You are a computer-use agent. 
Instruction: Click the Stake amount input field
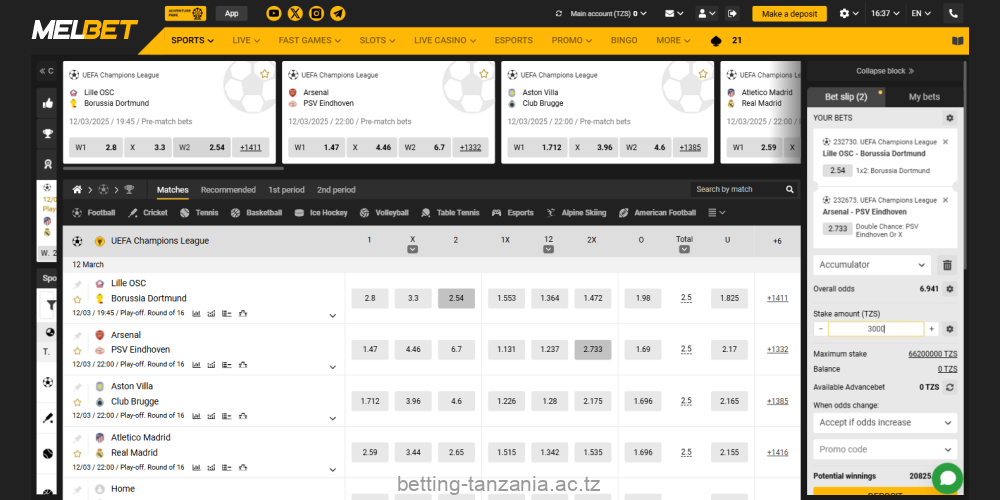coord(876,329)
